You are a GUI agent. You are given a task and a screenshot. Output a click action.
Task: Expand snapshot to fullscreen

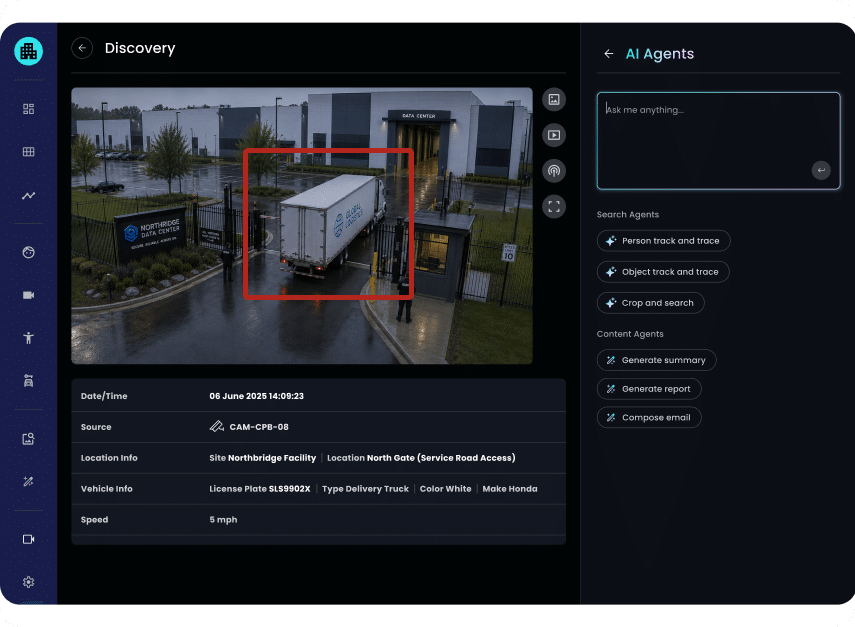553,207
